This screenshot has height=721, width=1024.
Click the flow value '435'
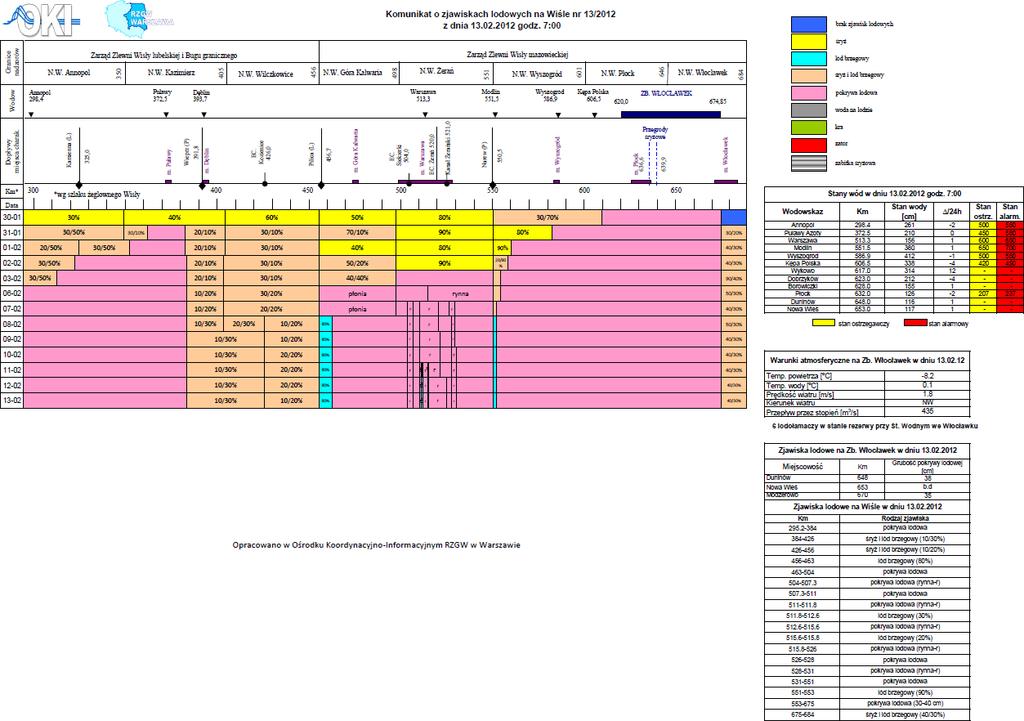click(927, 411)
